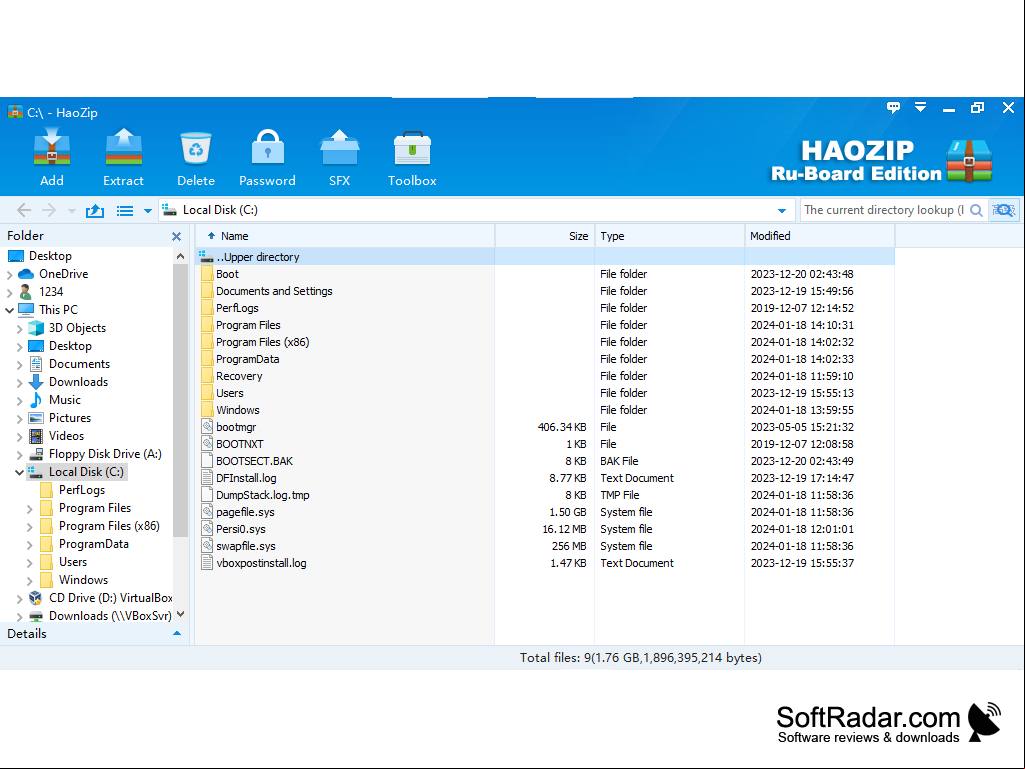This screenshot has height=769, width=1025.
Task: Toggle the eye icon beside search
Action: pos(1004,210)
